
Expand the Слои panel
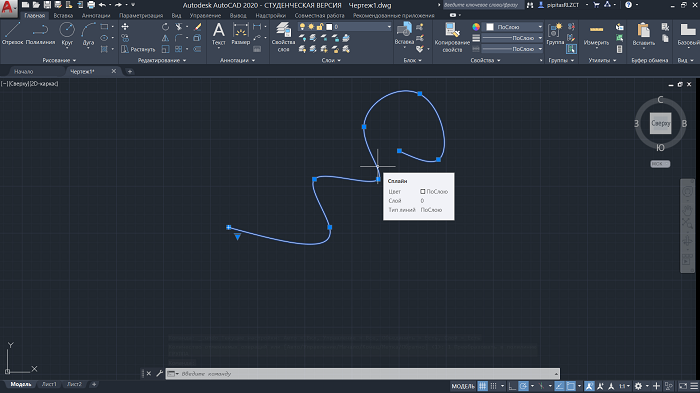[331, 60]
